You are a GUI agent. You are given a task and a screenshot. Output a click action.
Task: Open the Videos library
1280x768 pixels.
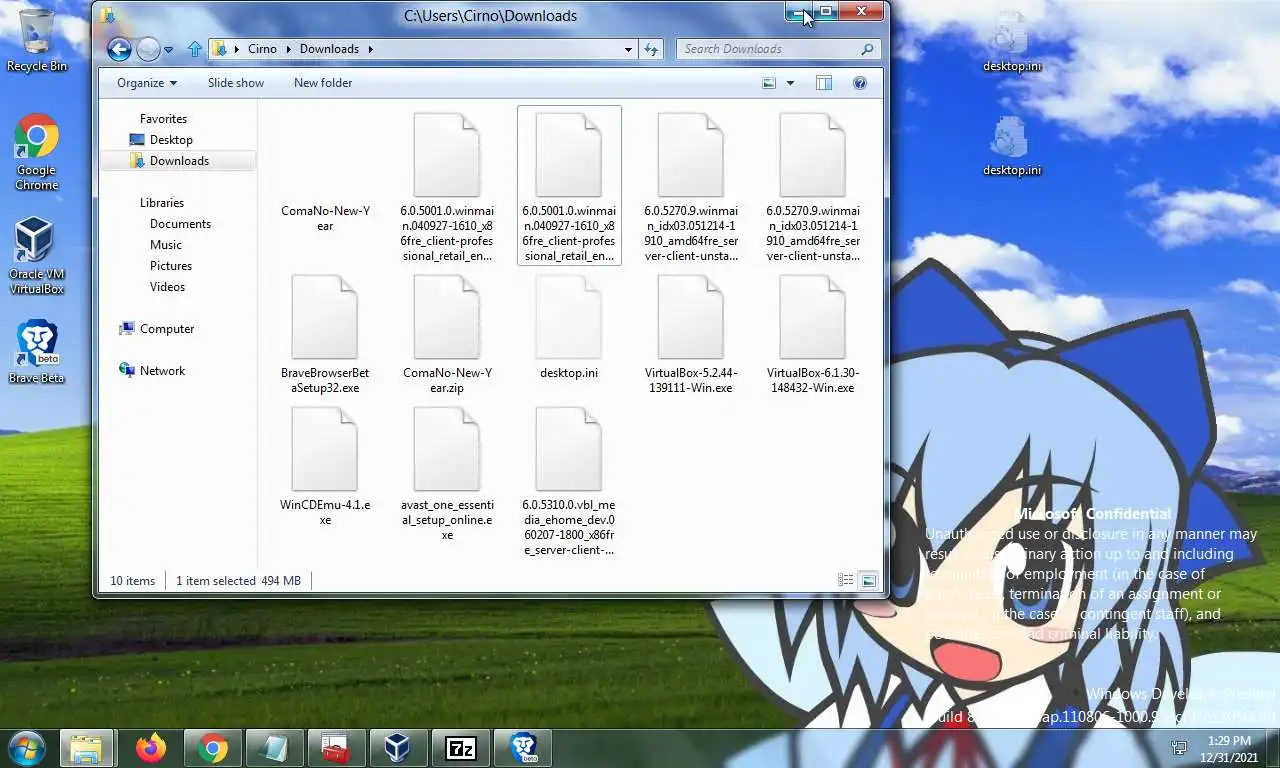[167, 287]
